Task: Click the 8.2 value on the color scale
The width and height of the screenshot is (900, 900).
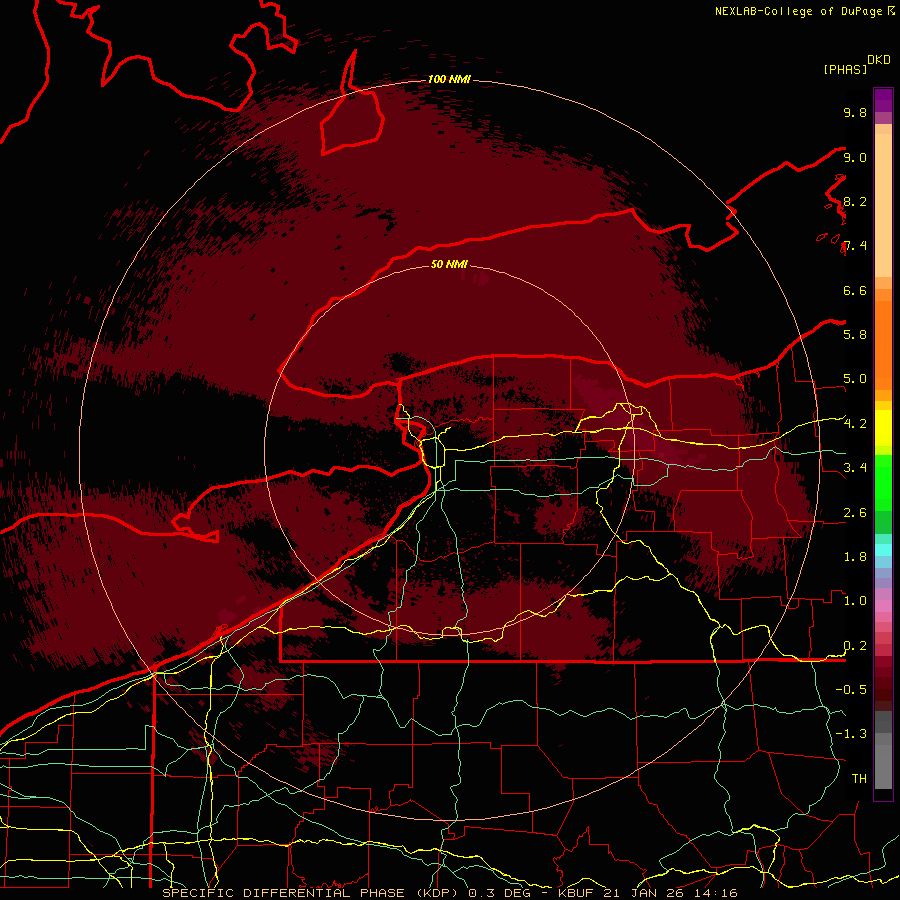Action: click(855, 201)
